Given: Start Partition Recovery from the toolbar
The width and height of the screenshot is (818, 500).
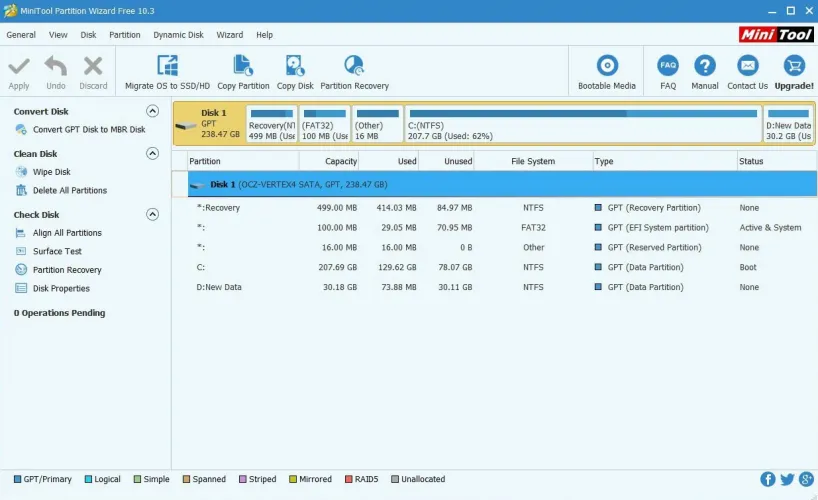Looking at the screenshot, I should pos(354,67).
